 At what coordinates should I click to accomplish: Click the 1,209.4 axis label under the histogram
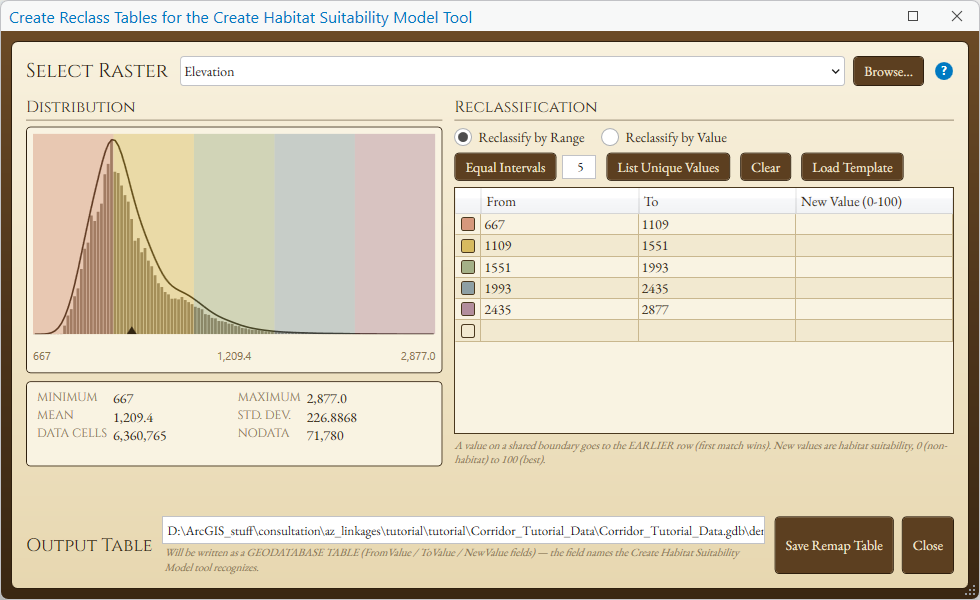(234, 356)
